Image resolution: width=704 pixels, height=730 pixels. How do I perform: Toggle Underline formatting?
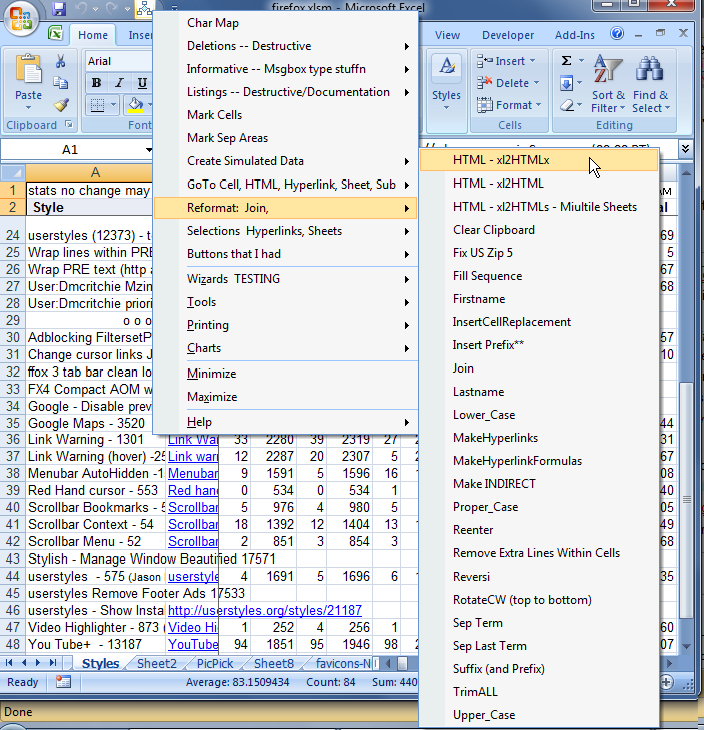point(142,83)
